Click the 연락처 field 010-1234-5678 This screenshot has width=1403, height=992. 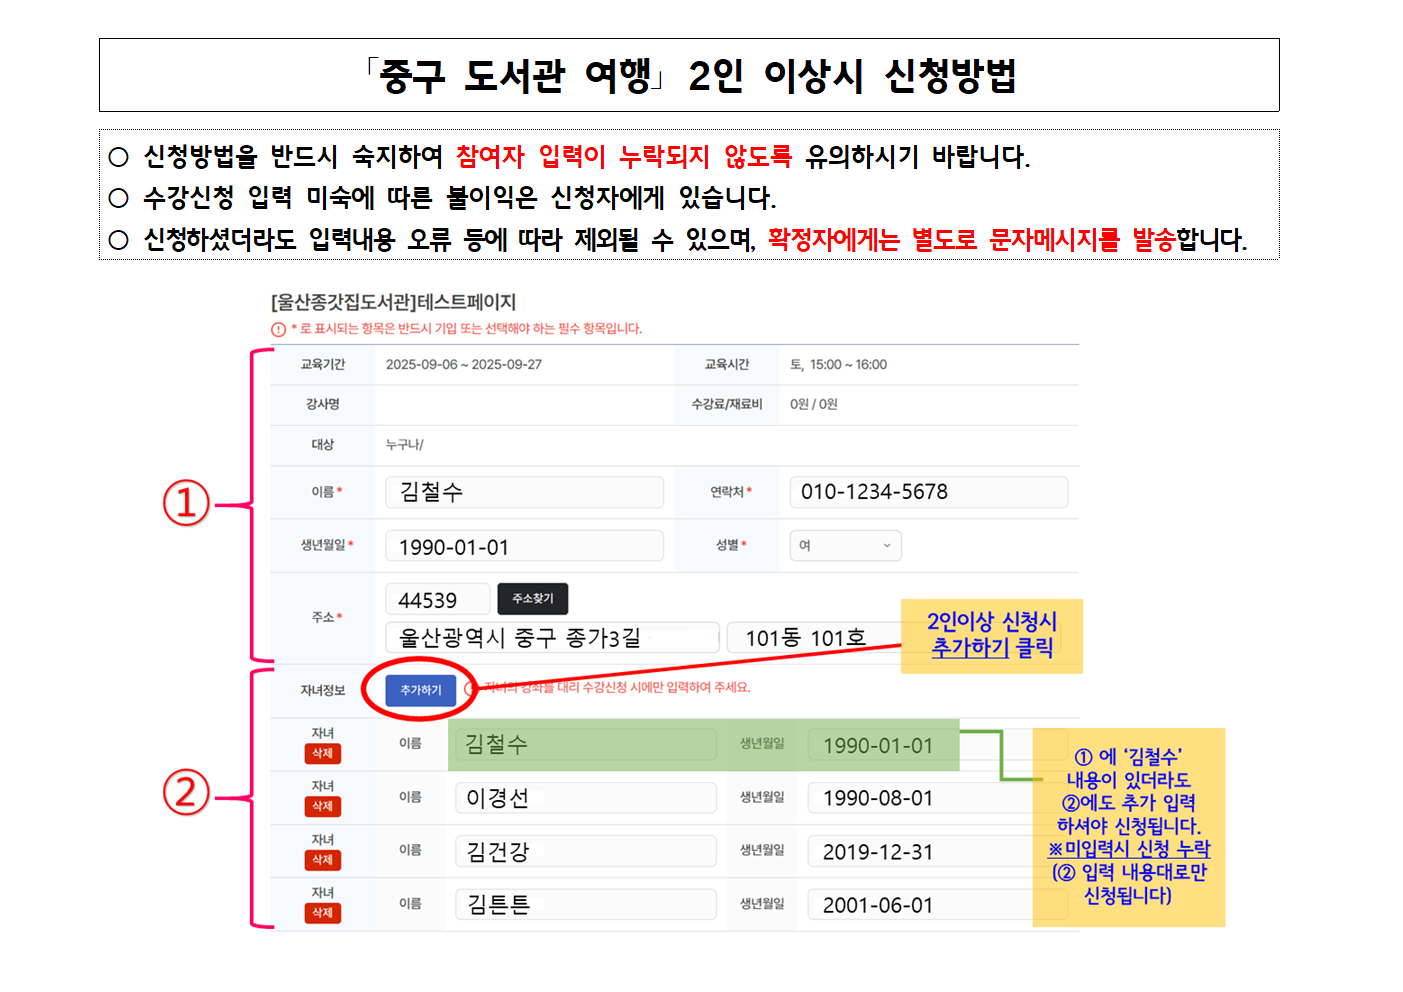click(x=929, y=492)
